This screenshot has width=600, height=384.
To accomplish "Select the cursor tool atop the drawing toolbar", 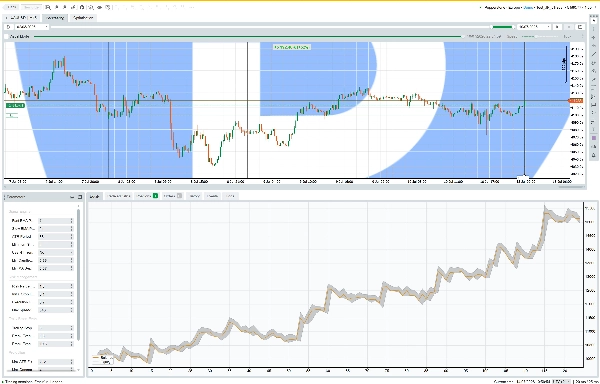I will (x=594, y=21).
